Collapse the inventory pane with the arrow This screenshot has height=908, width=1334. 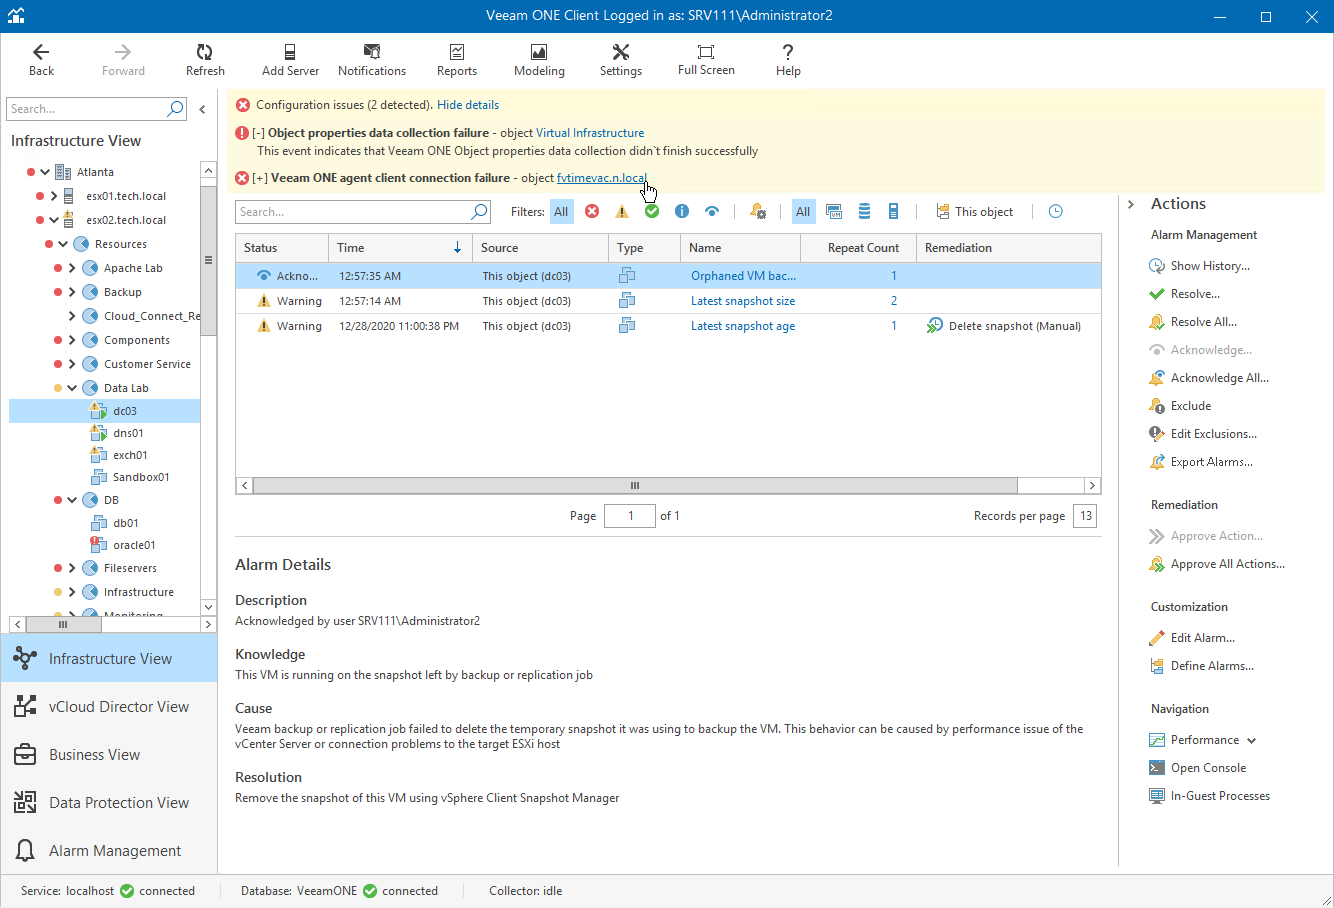[x=202, y=109]
